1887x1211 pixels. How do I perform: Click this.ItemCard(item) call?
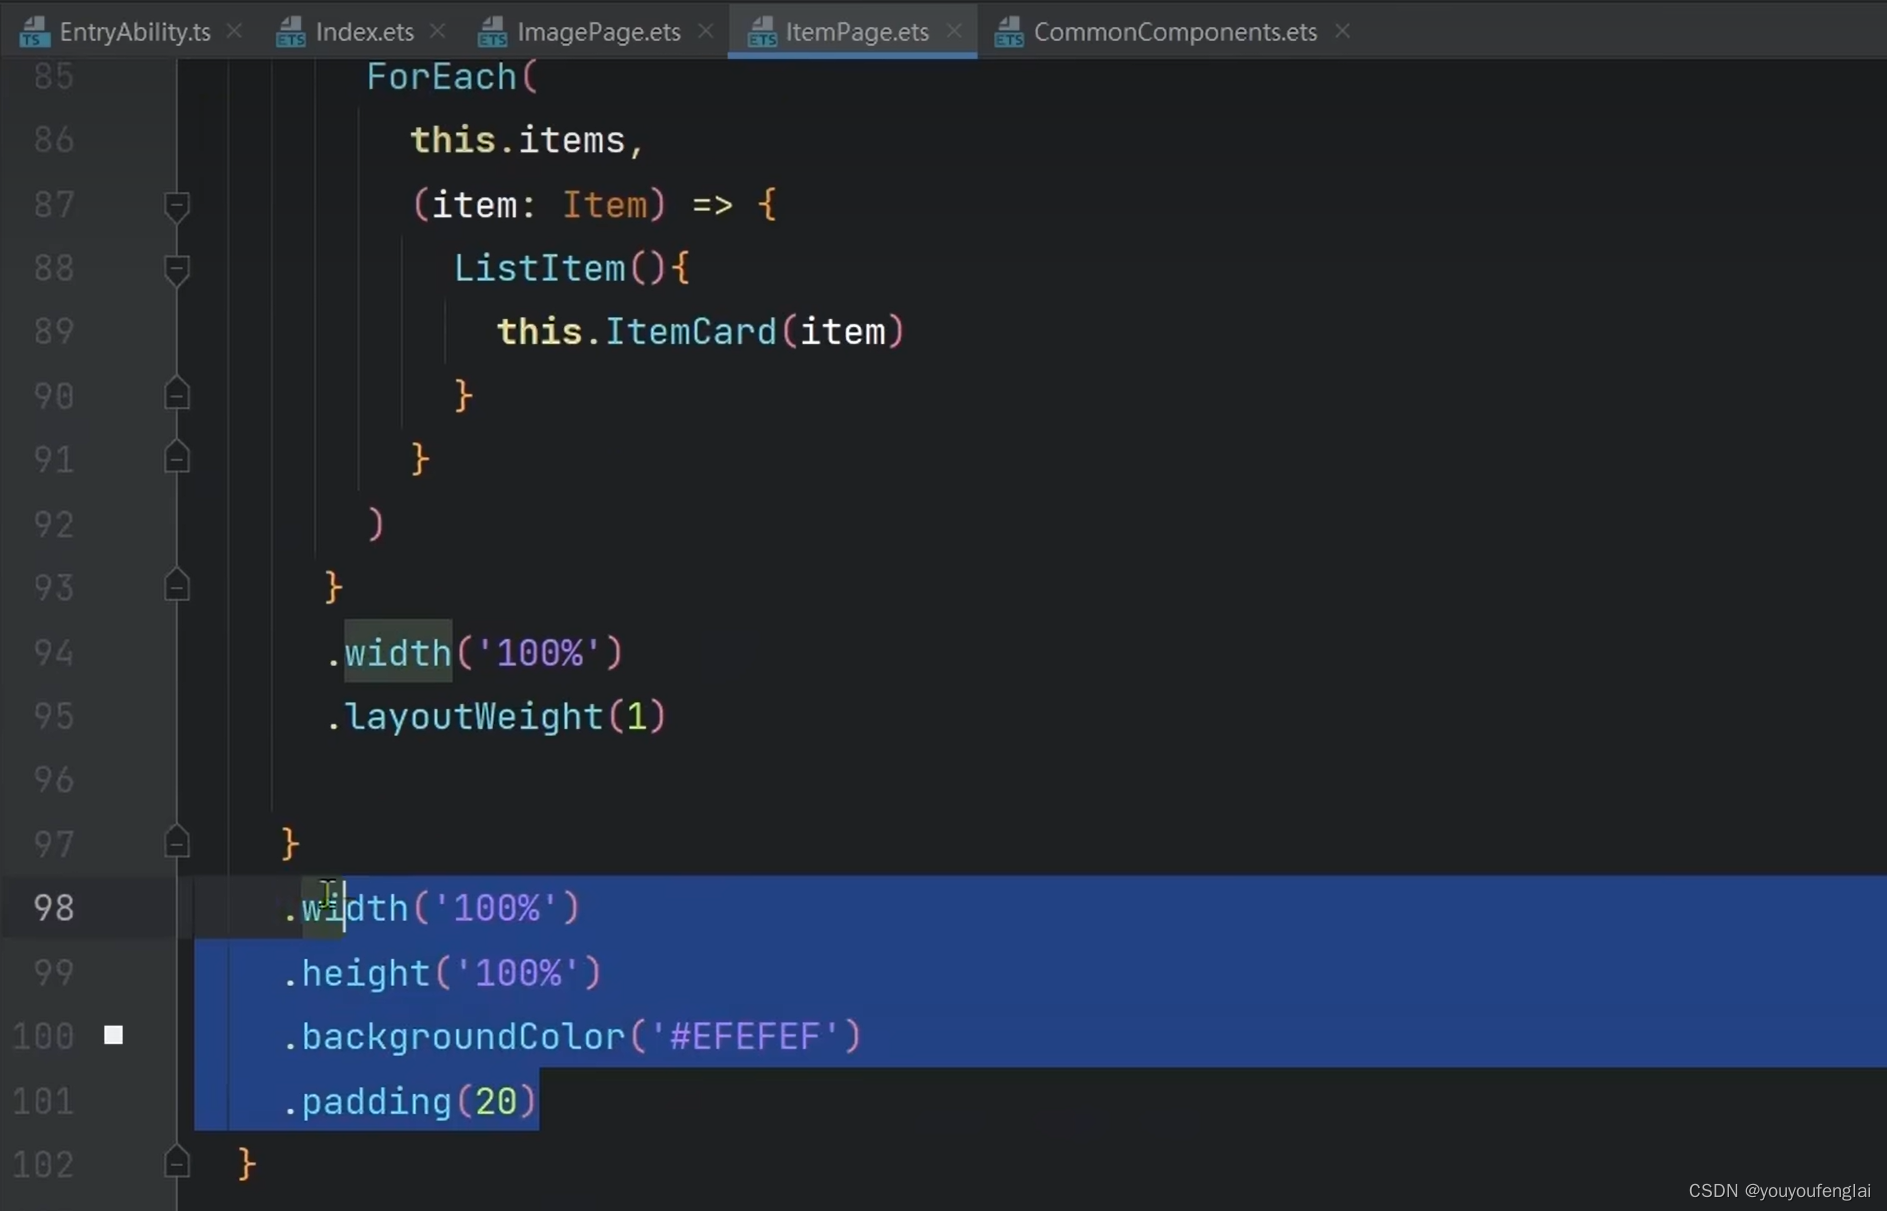(x=700, y=331)
